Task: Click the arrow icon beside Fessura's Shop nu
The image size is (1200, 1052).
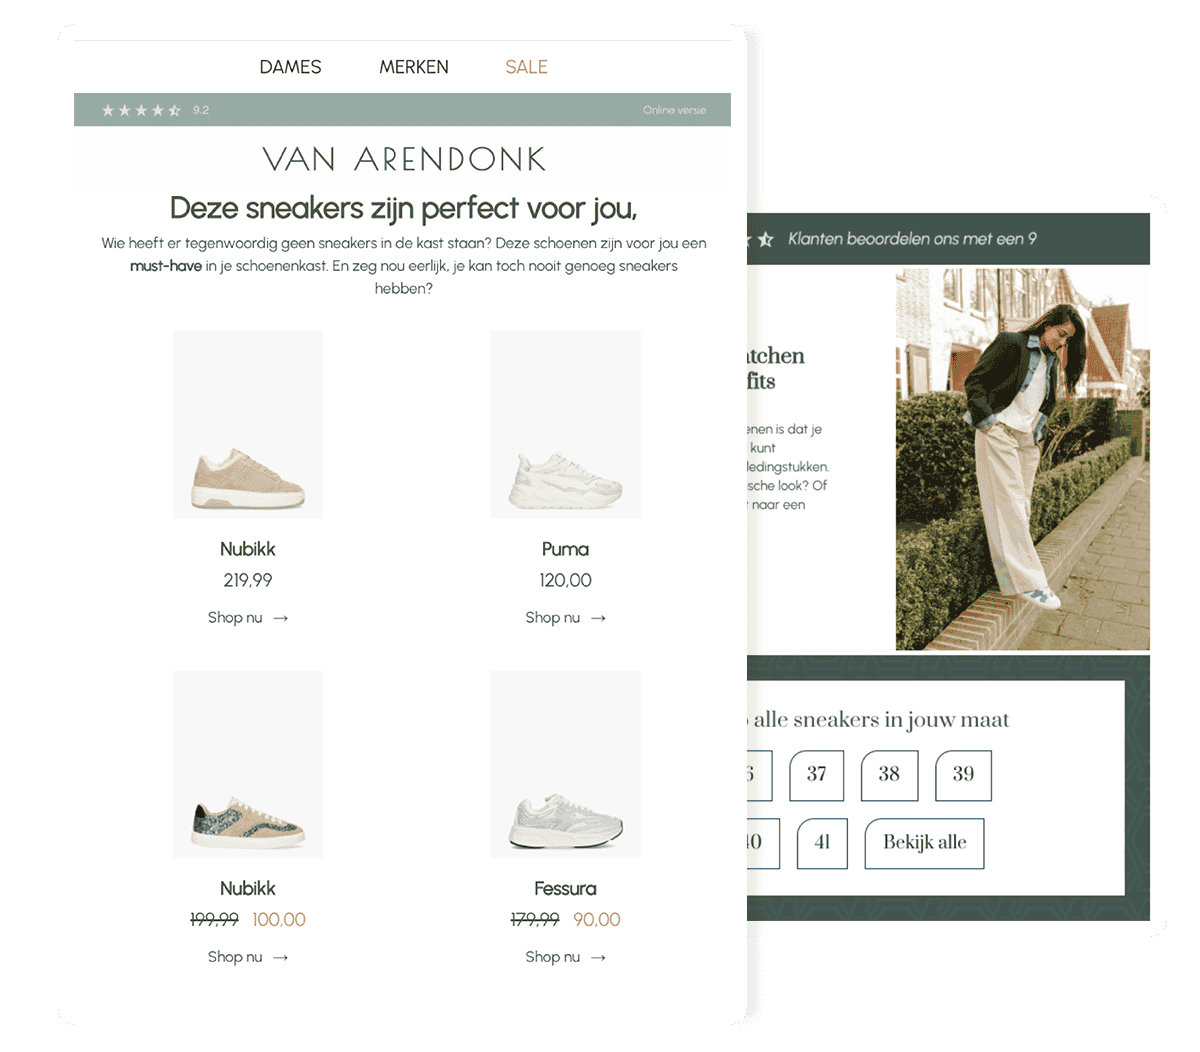Action: coord(598,957)
